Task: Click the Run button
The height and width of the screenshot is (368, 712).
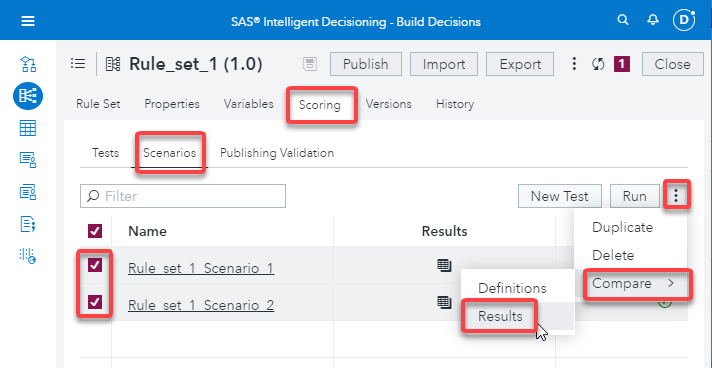Action: [x=634, y=196]
